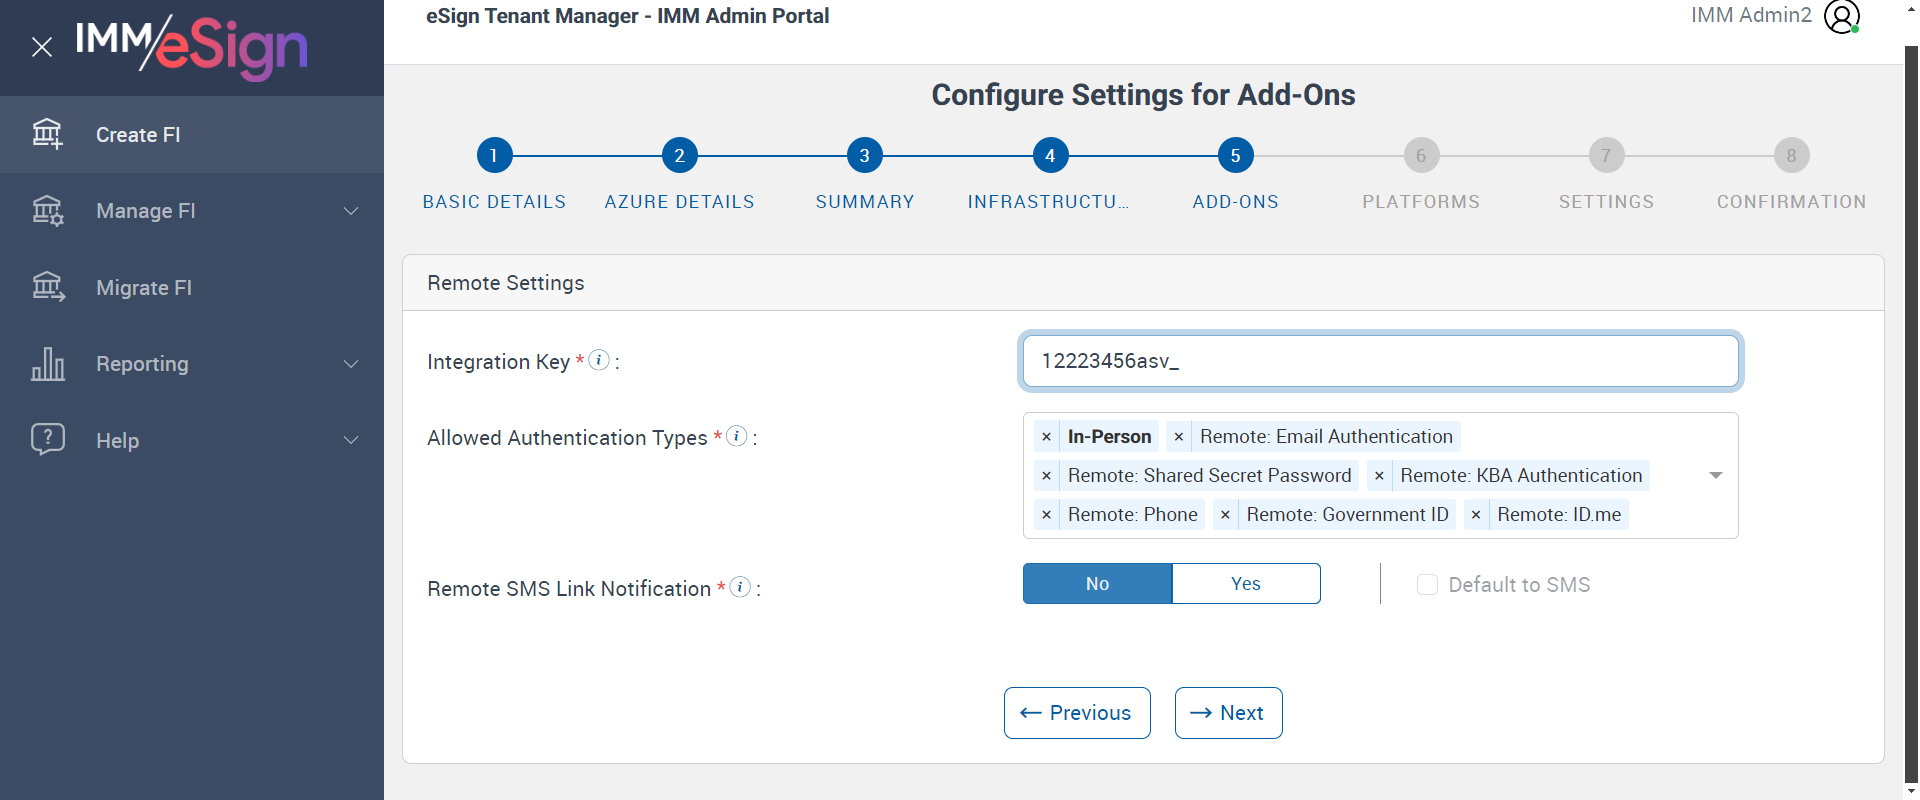Go to step 3 Summary
Viewport: 1920px width, 800px height.
pyautogui.click(x=865, y=156)
